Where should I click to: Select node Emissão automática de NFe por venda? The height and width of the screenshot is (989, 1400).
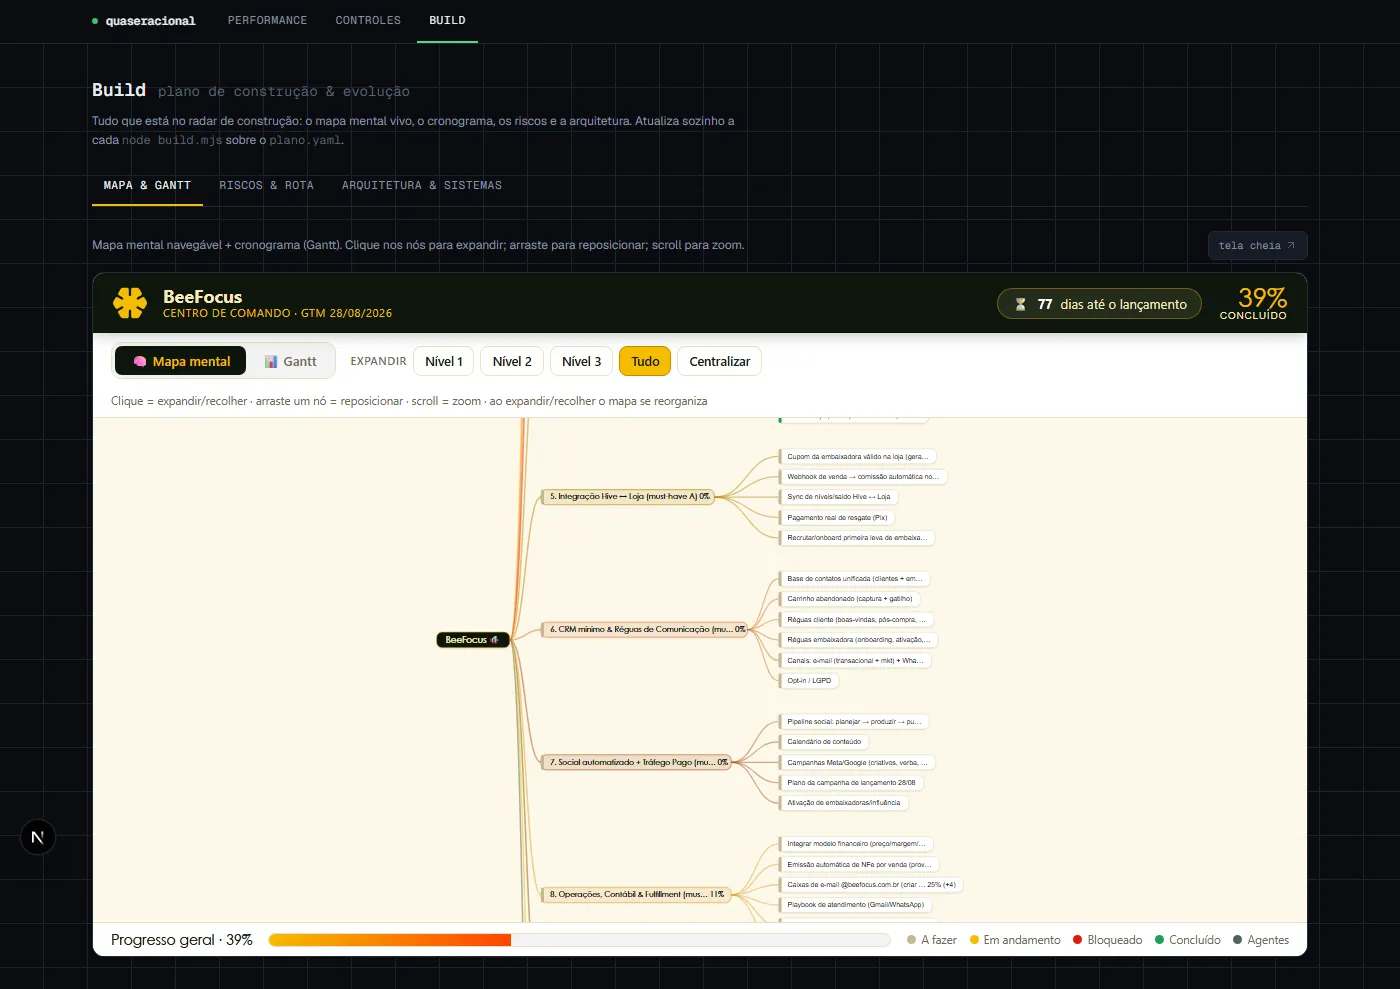859,865
